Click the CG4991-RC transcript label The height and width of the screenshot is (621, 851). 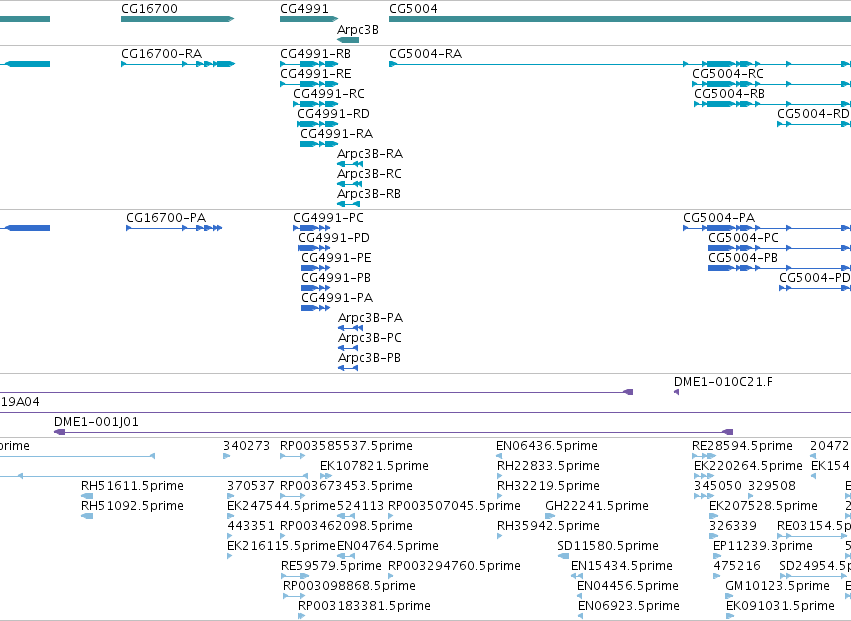click(x=329, y=94)
